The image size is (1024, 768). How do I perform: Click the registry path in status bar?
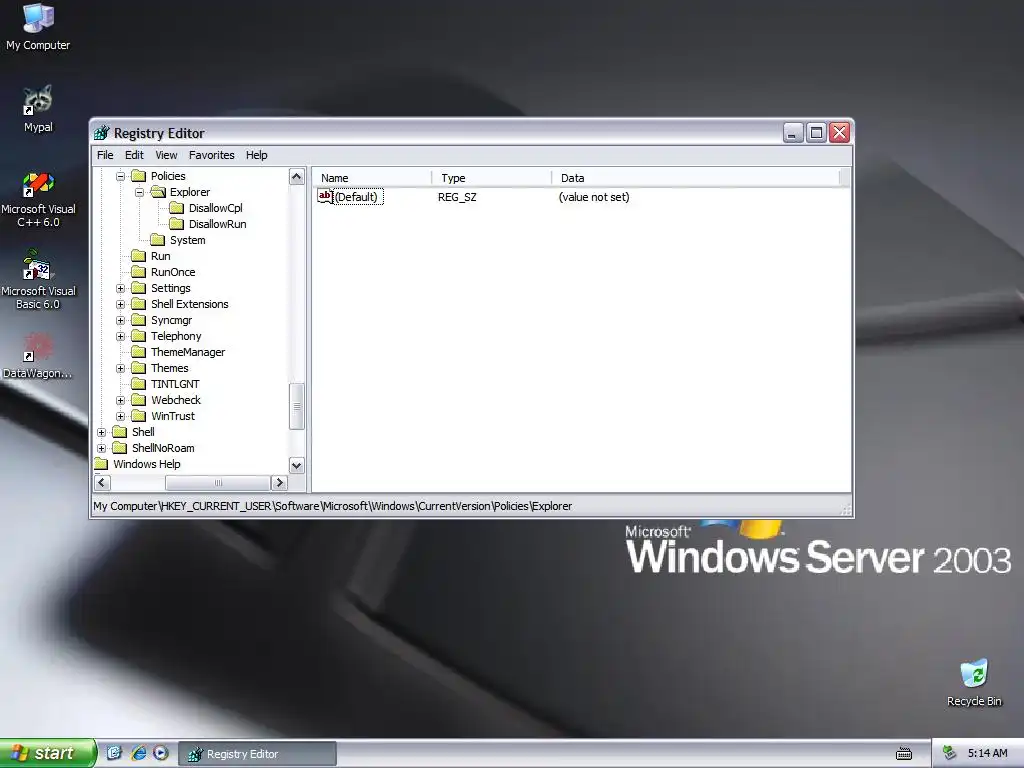coord(332,506)
